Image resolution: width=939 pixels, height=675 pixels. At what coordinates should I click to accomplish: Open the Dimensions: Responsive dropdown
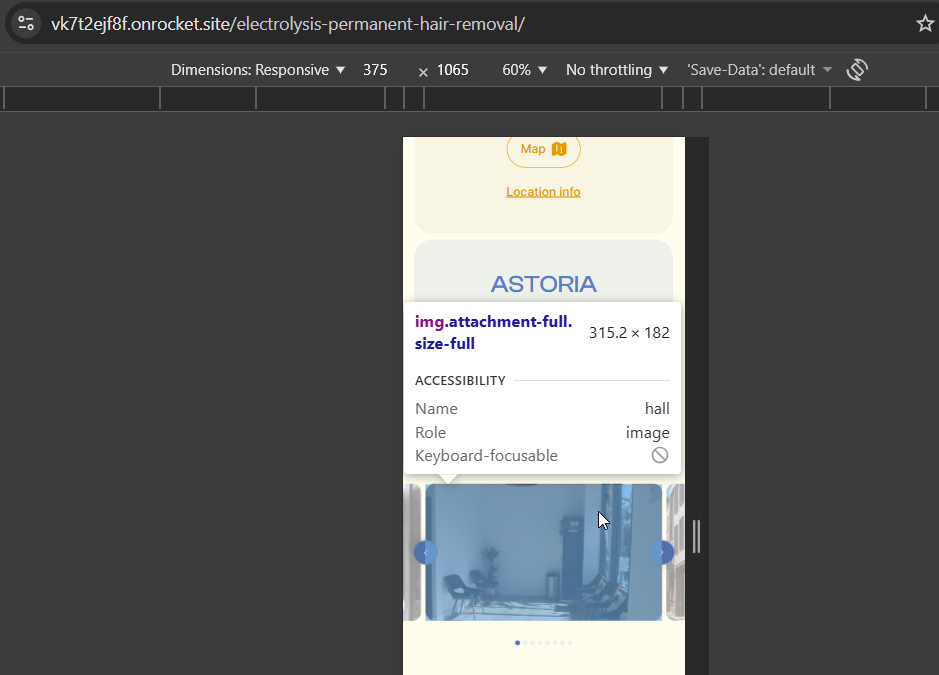pos(258,70)
